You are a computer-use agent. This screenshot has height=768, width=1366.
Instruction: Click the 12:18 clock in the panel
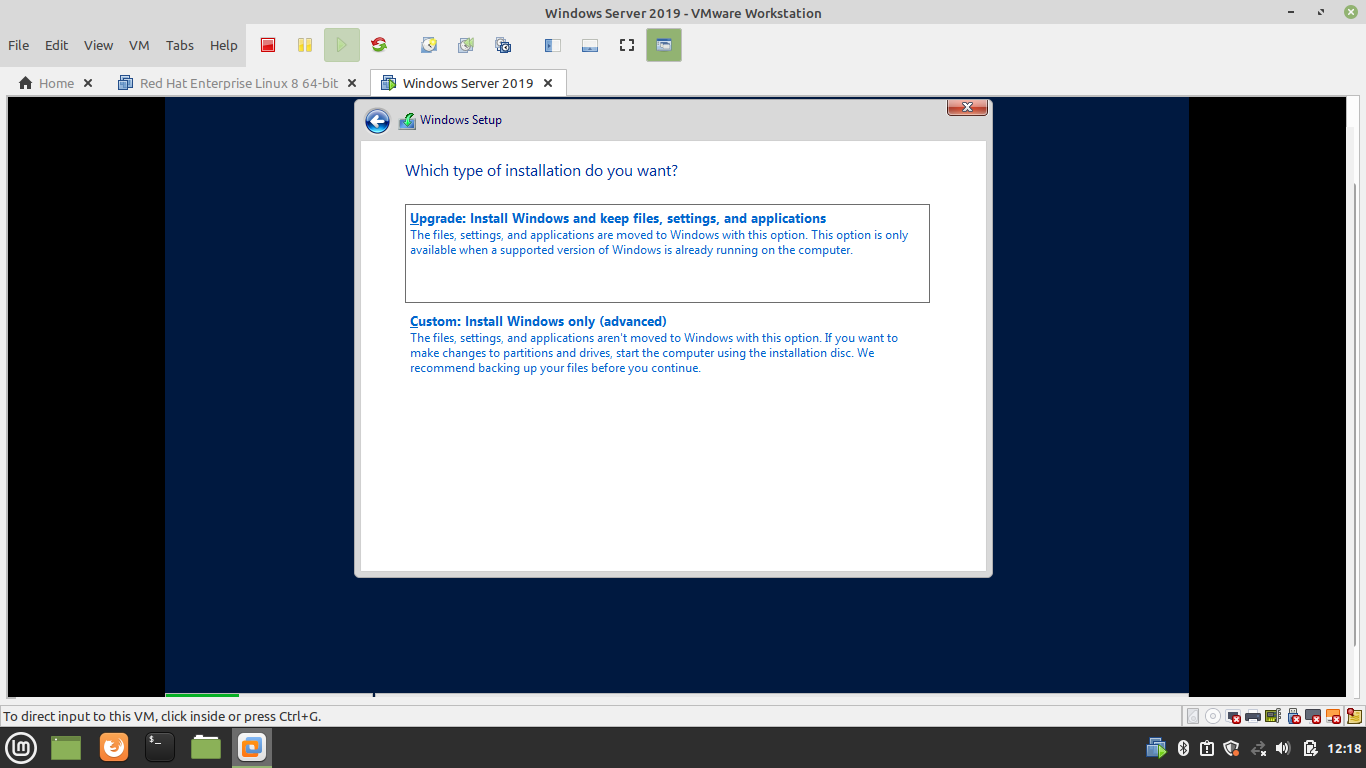(x=1344, y=748)
